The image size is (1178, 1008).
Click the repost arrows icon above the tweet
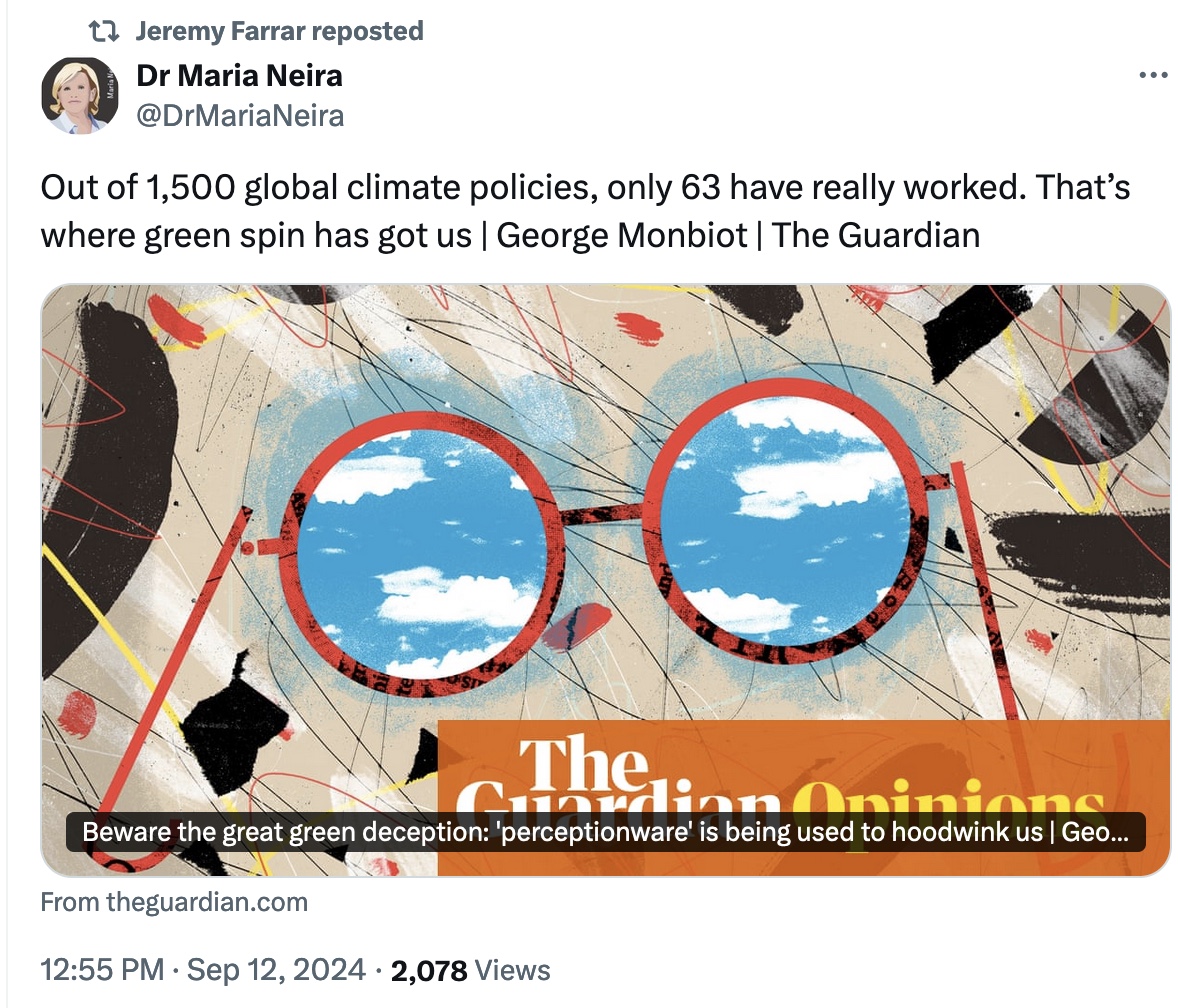pos(101,32)
